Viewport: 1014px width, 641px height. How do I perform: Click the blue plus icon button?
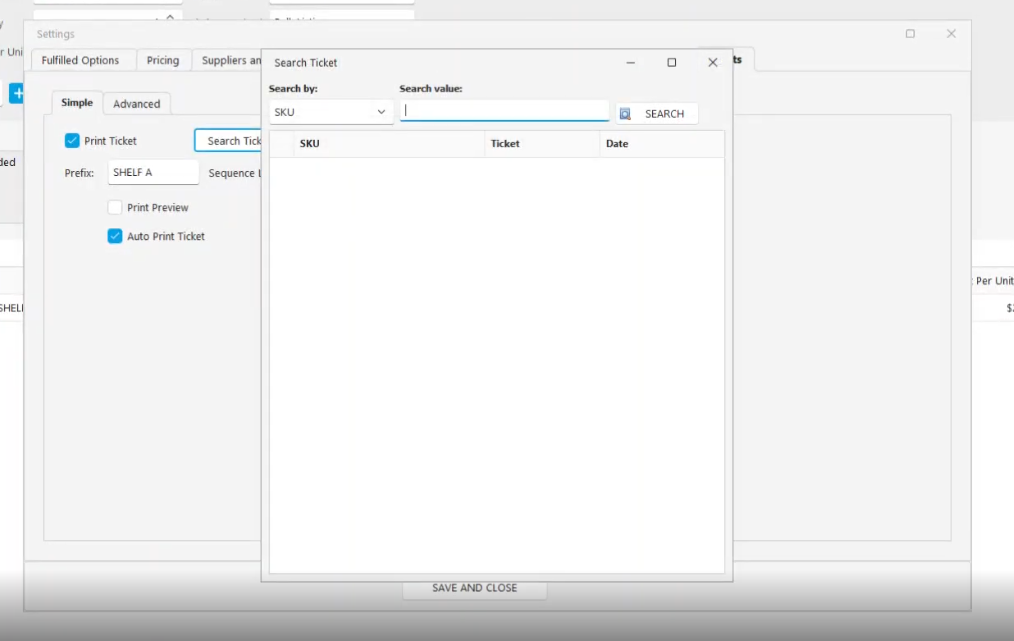[17, 93]
